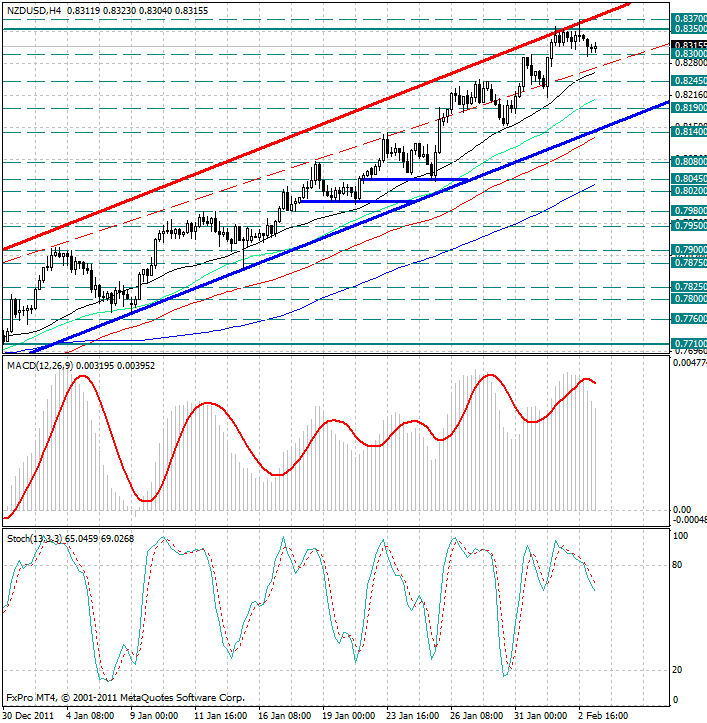Click the 0.8350 price level label
Viewport: 707px width, 723px height.
point(689,29)
